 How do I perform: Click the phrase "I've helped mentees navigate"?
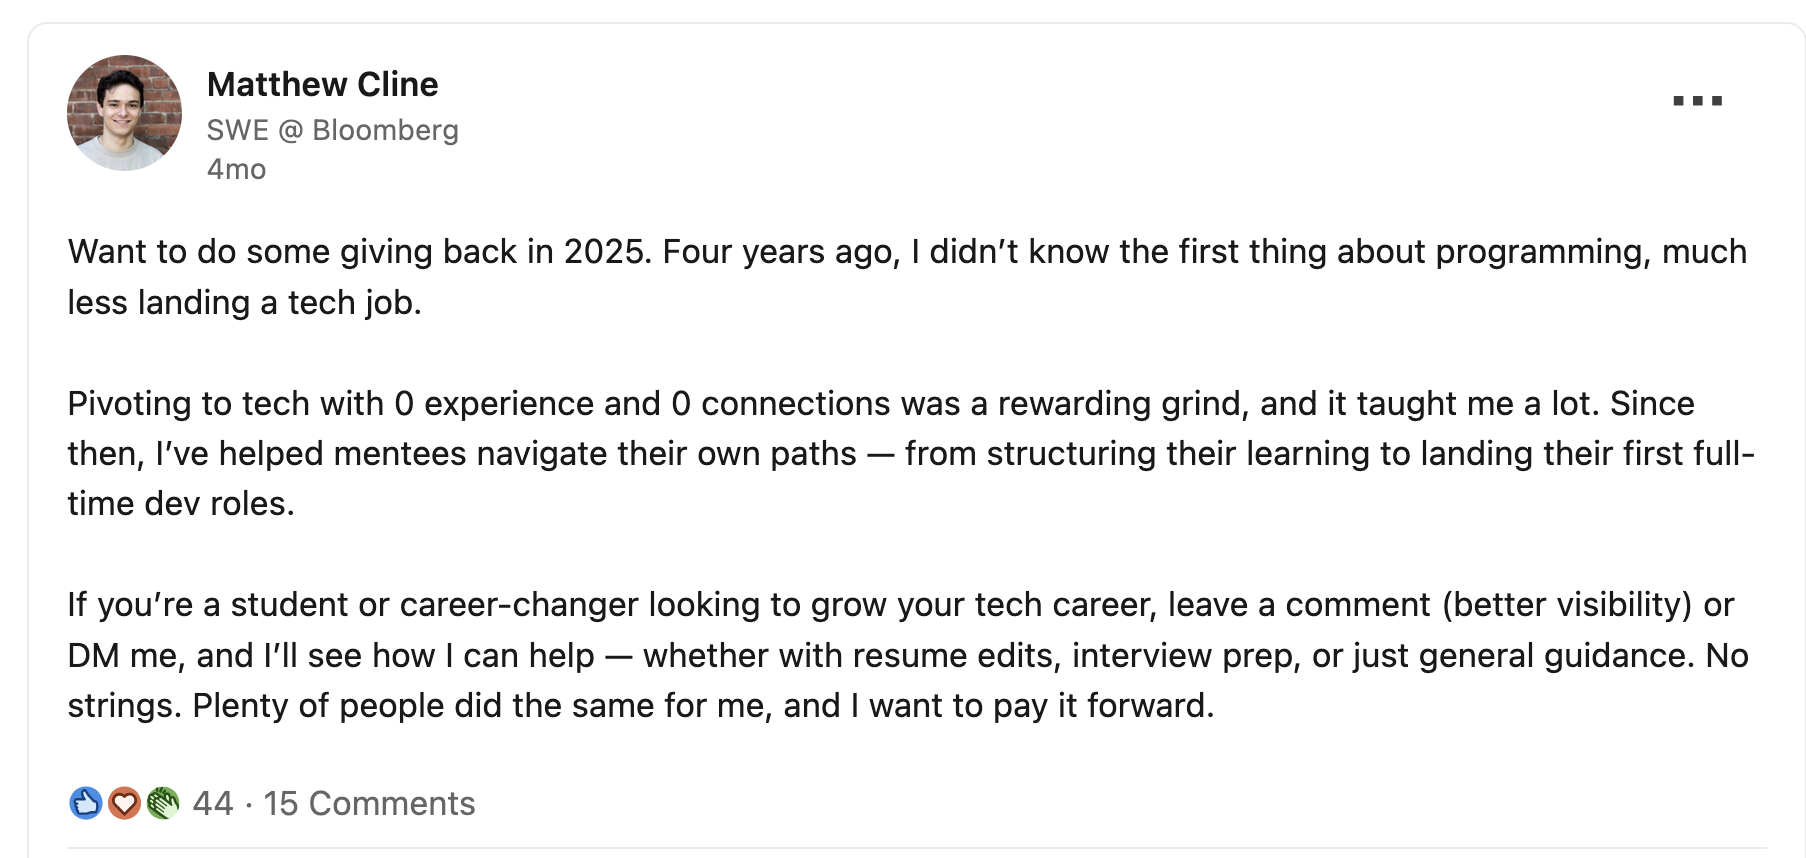tap(400, 454)
